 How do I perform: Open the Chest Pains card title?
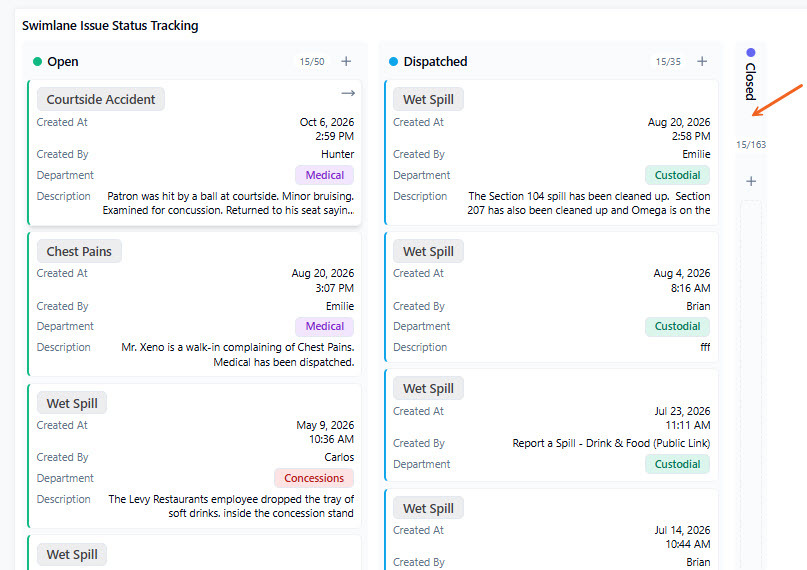(x=79, y=251)
